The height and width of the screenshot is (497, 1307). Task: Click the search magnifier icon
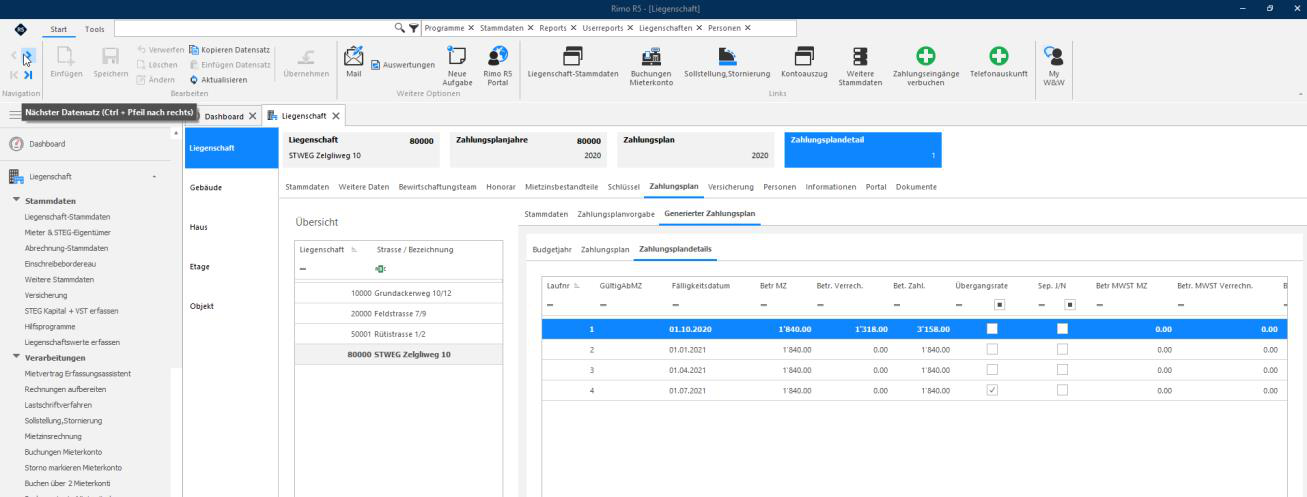tap(401, 27)
